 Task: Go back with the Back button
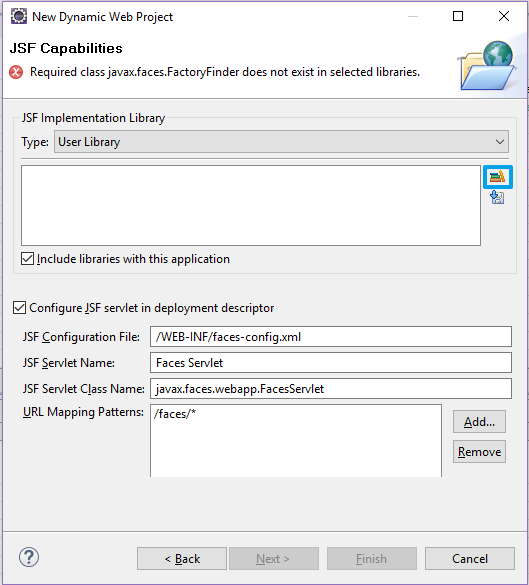182,559
